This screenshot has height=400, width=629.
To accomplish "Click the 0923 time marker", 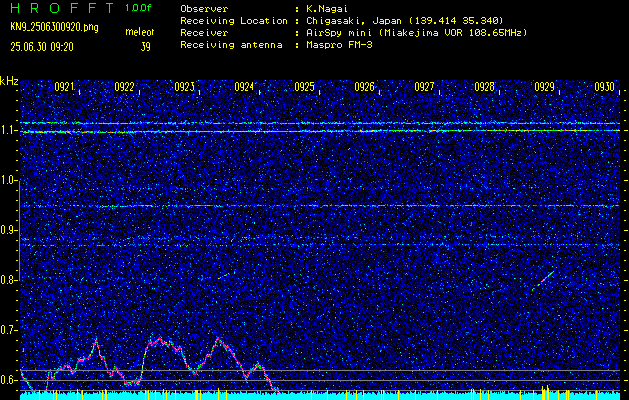I will point(184,87).
